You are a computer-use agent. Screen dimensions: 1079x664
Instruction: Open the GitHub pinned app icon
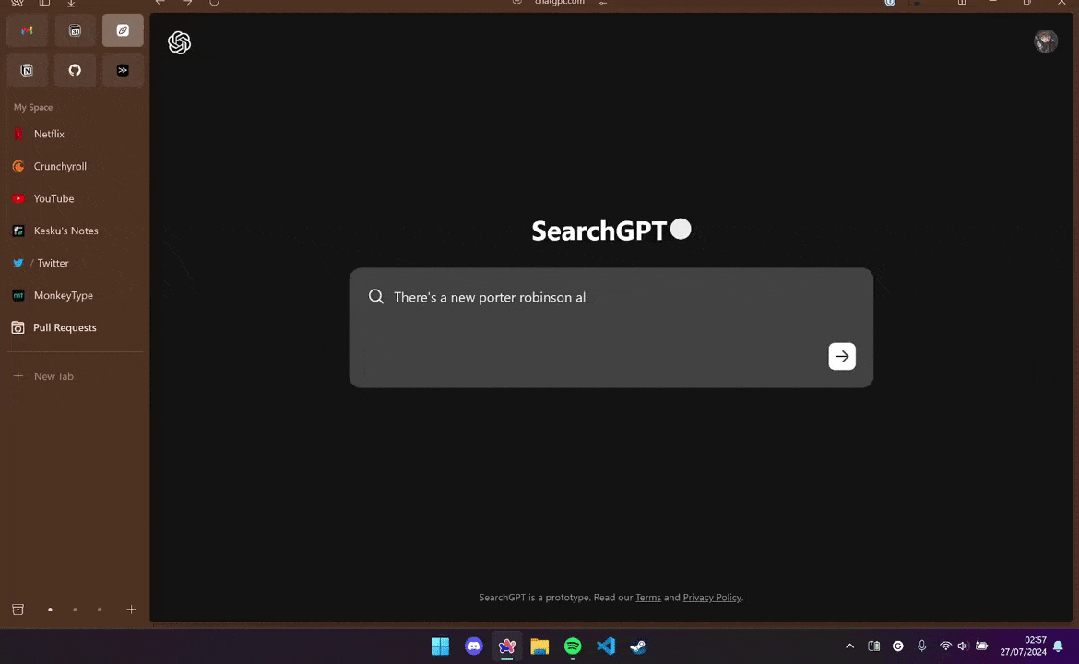(74, 70)
